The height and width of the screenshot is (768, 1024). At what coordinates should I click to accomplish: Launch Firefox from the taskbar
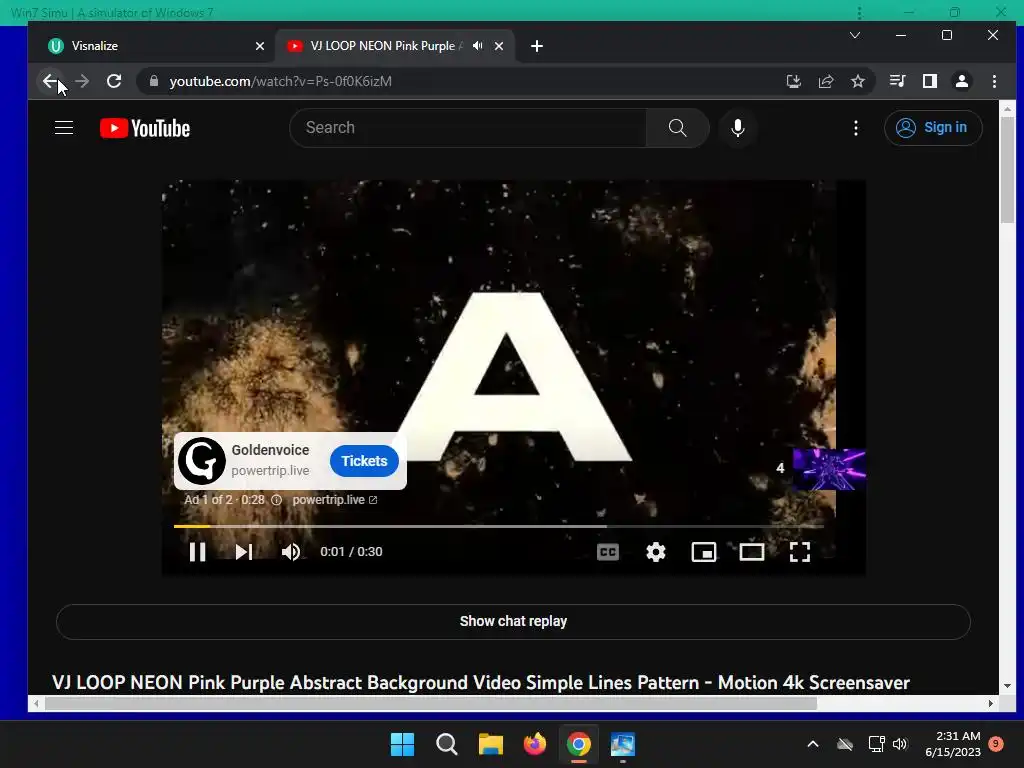(535, 744)
